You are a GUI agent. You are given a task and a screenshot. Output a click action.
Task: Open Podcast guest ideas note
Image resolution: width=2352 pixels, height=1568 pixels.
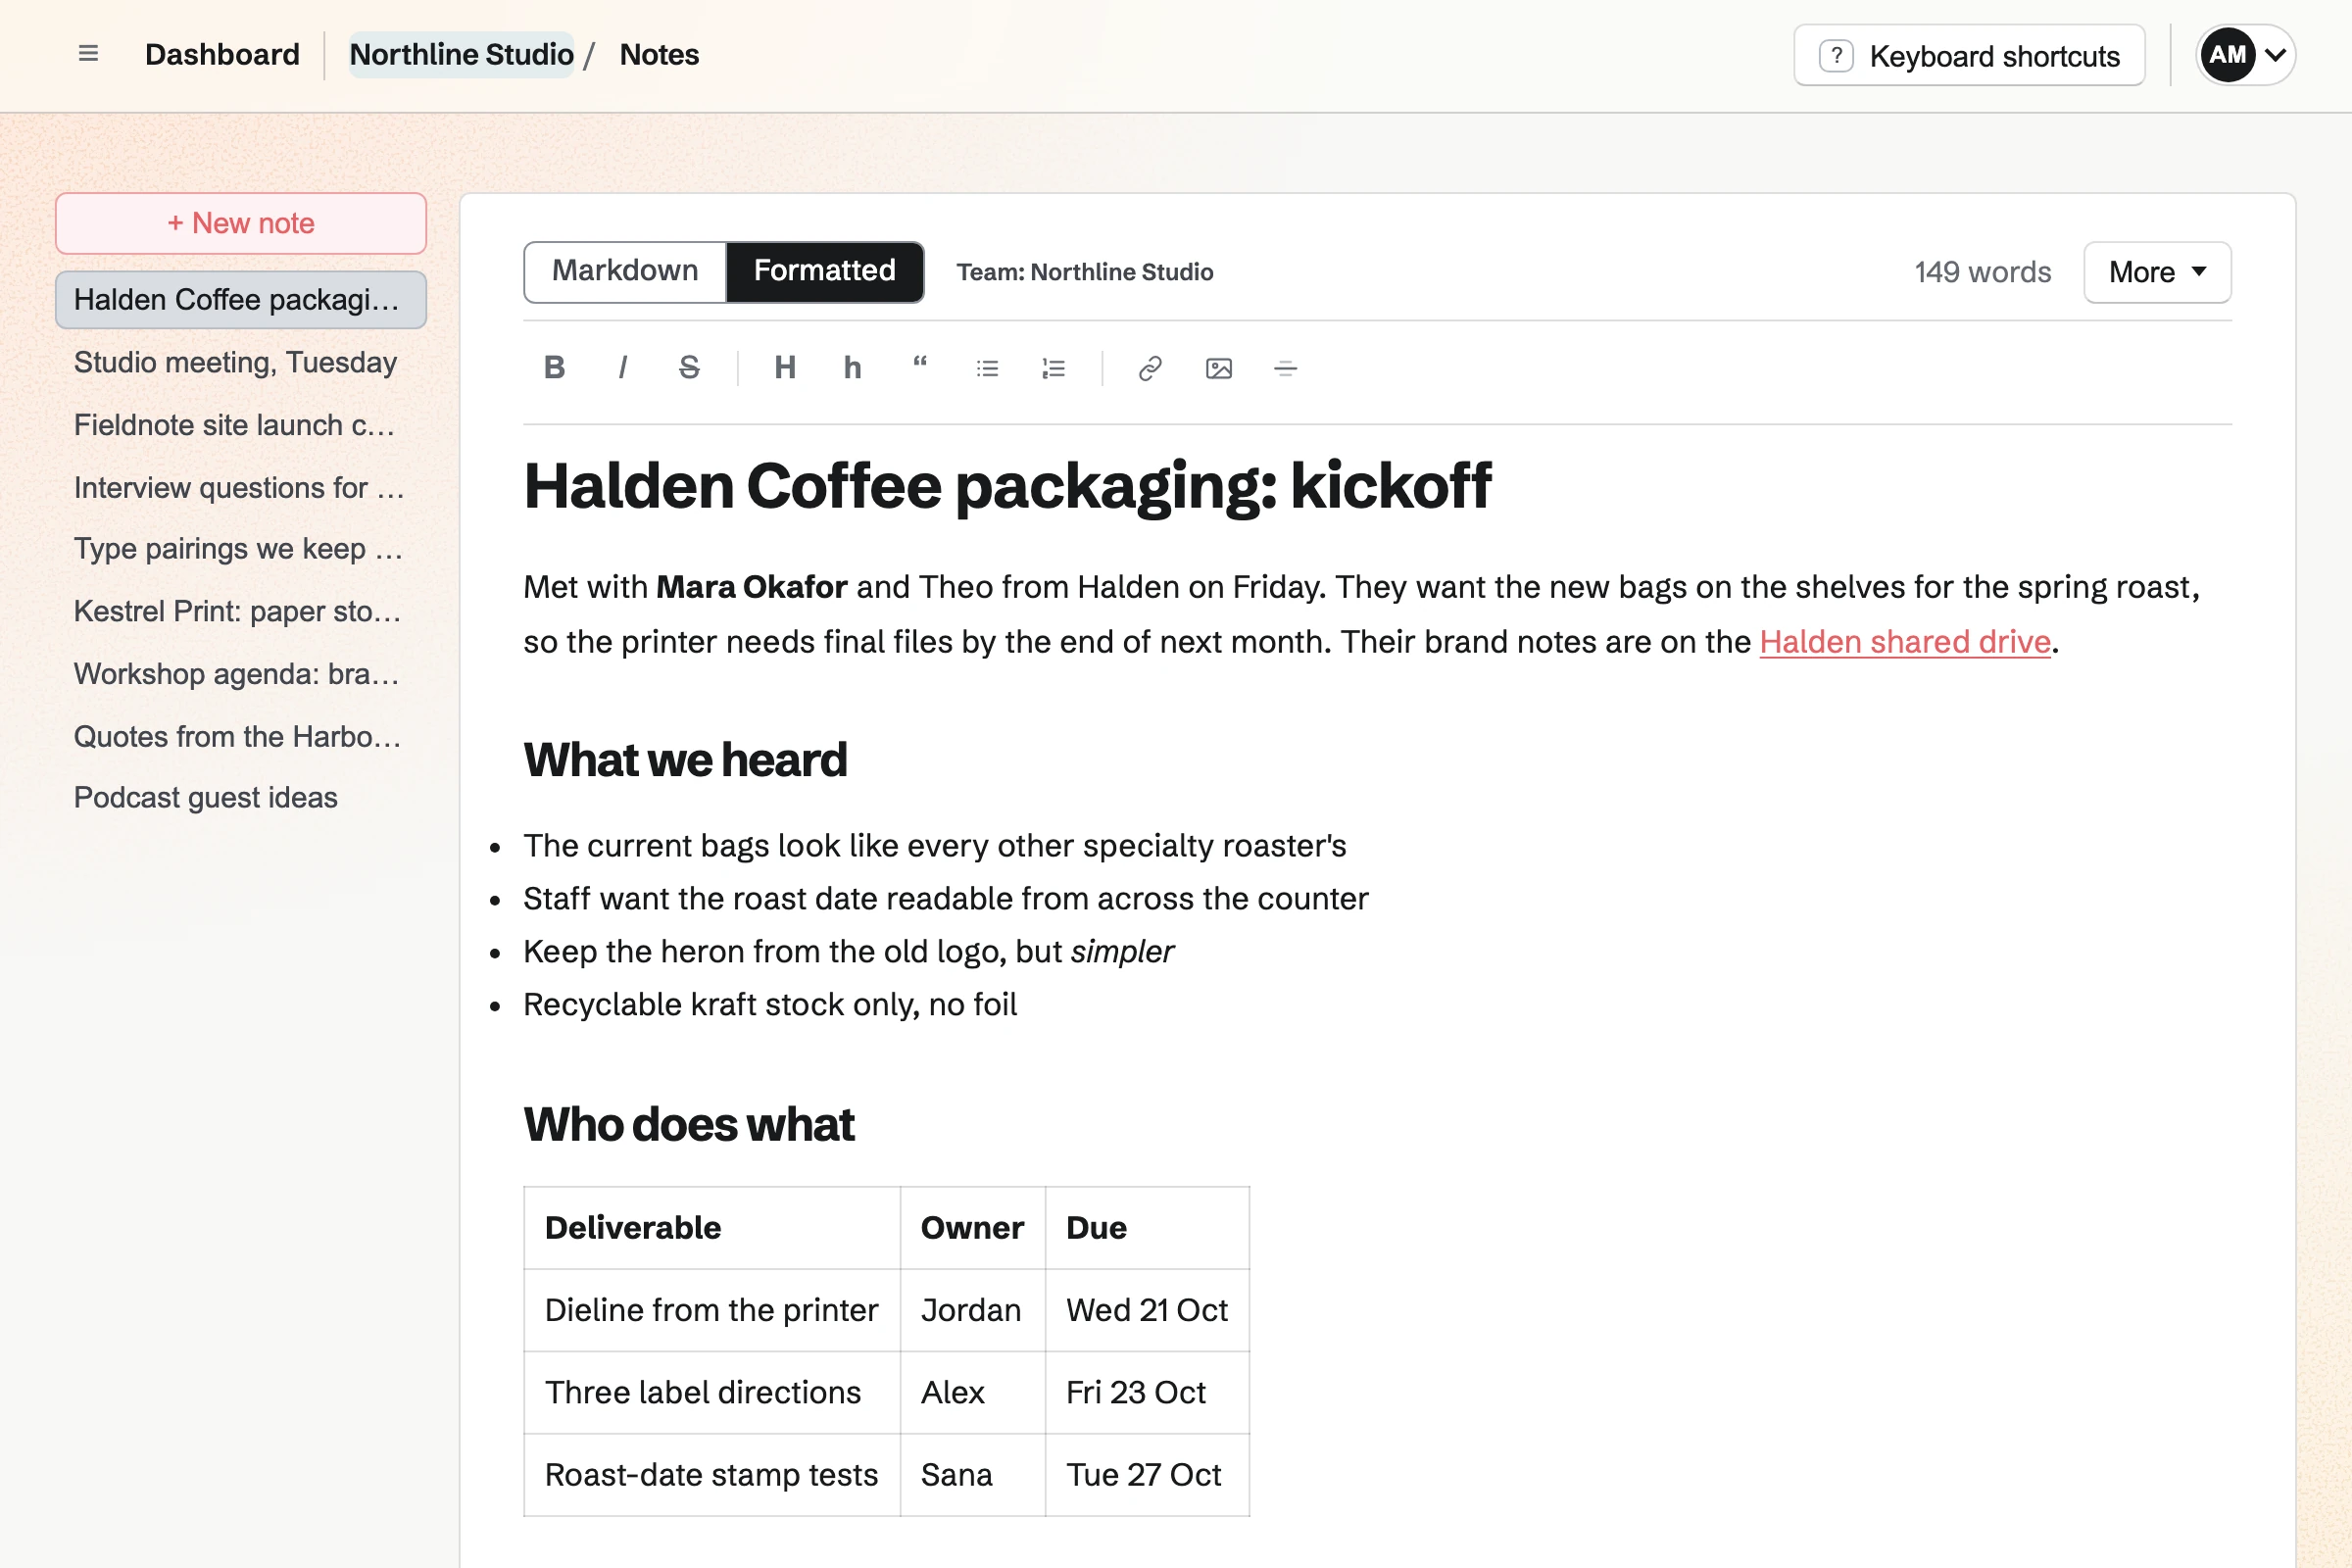241,798
